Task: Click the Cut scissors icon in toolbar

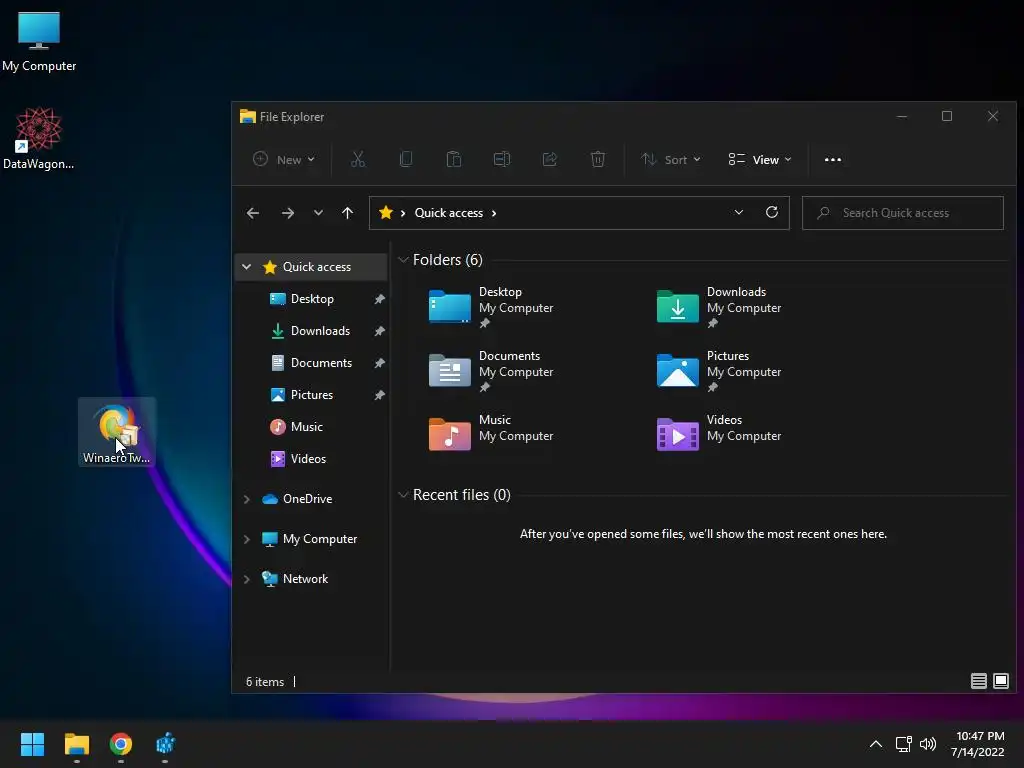Action: pyautogui.click(x=358, y=159)
